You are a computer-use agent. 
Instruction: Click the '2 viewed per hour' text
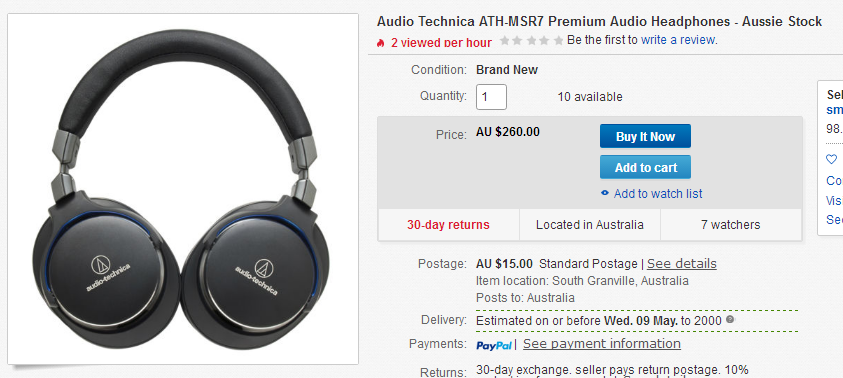tap(441, 43)
